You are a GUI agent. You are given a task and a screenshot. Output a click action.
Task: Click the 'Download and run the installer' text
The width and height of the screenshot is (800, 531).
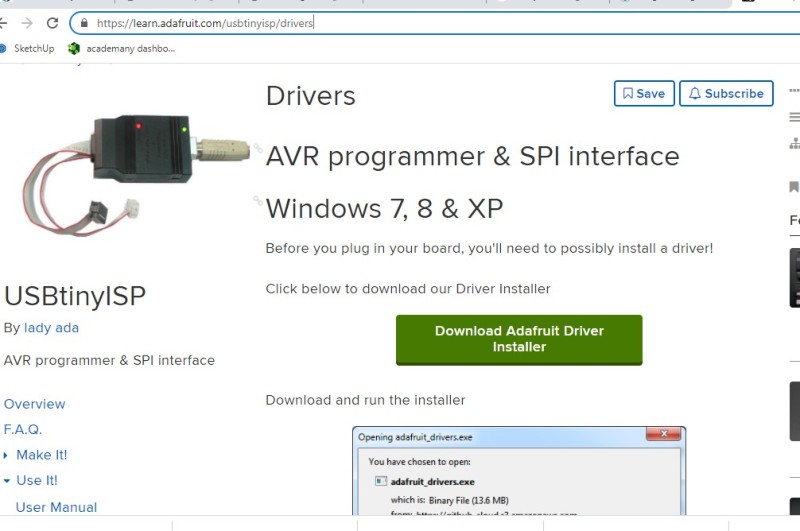click(x=365, y=400)
